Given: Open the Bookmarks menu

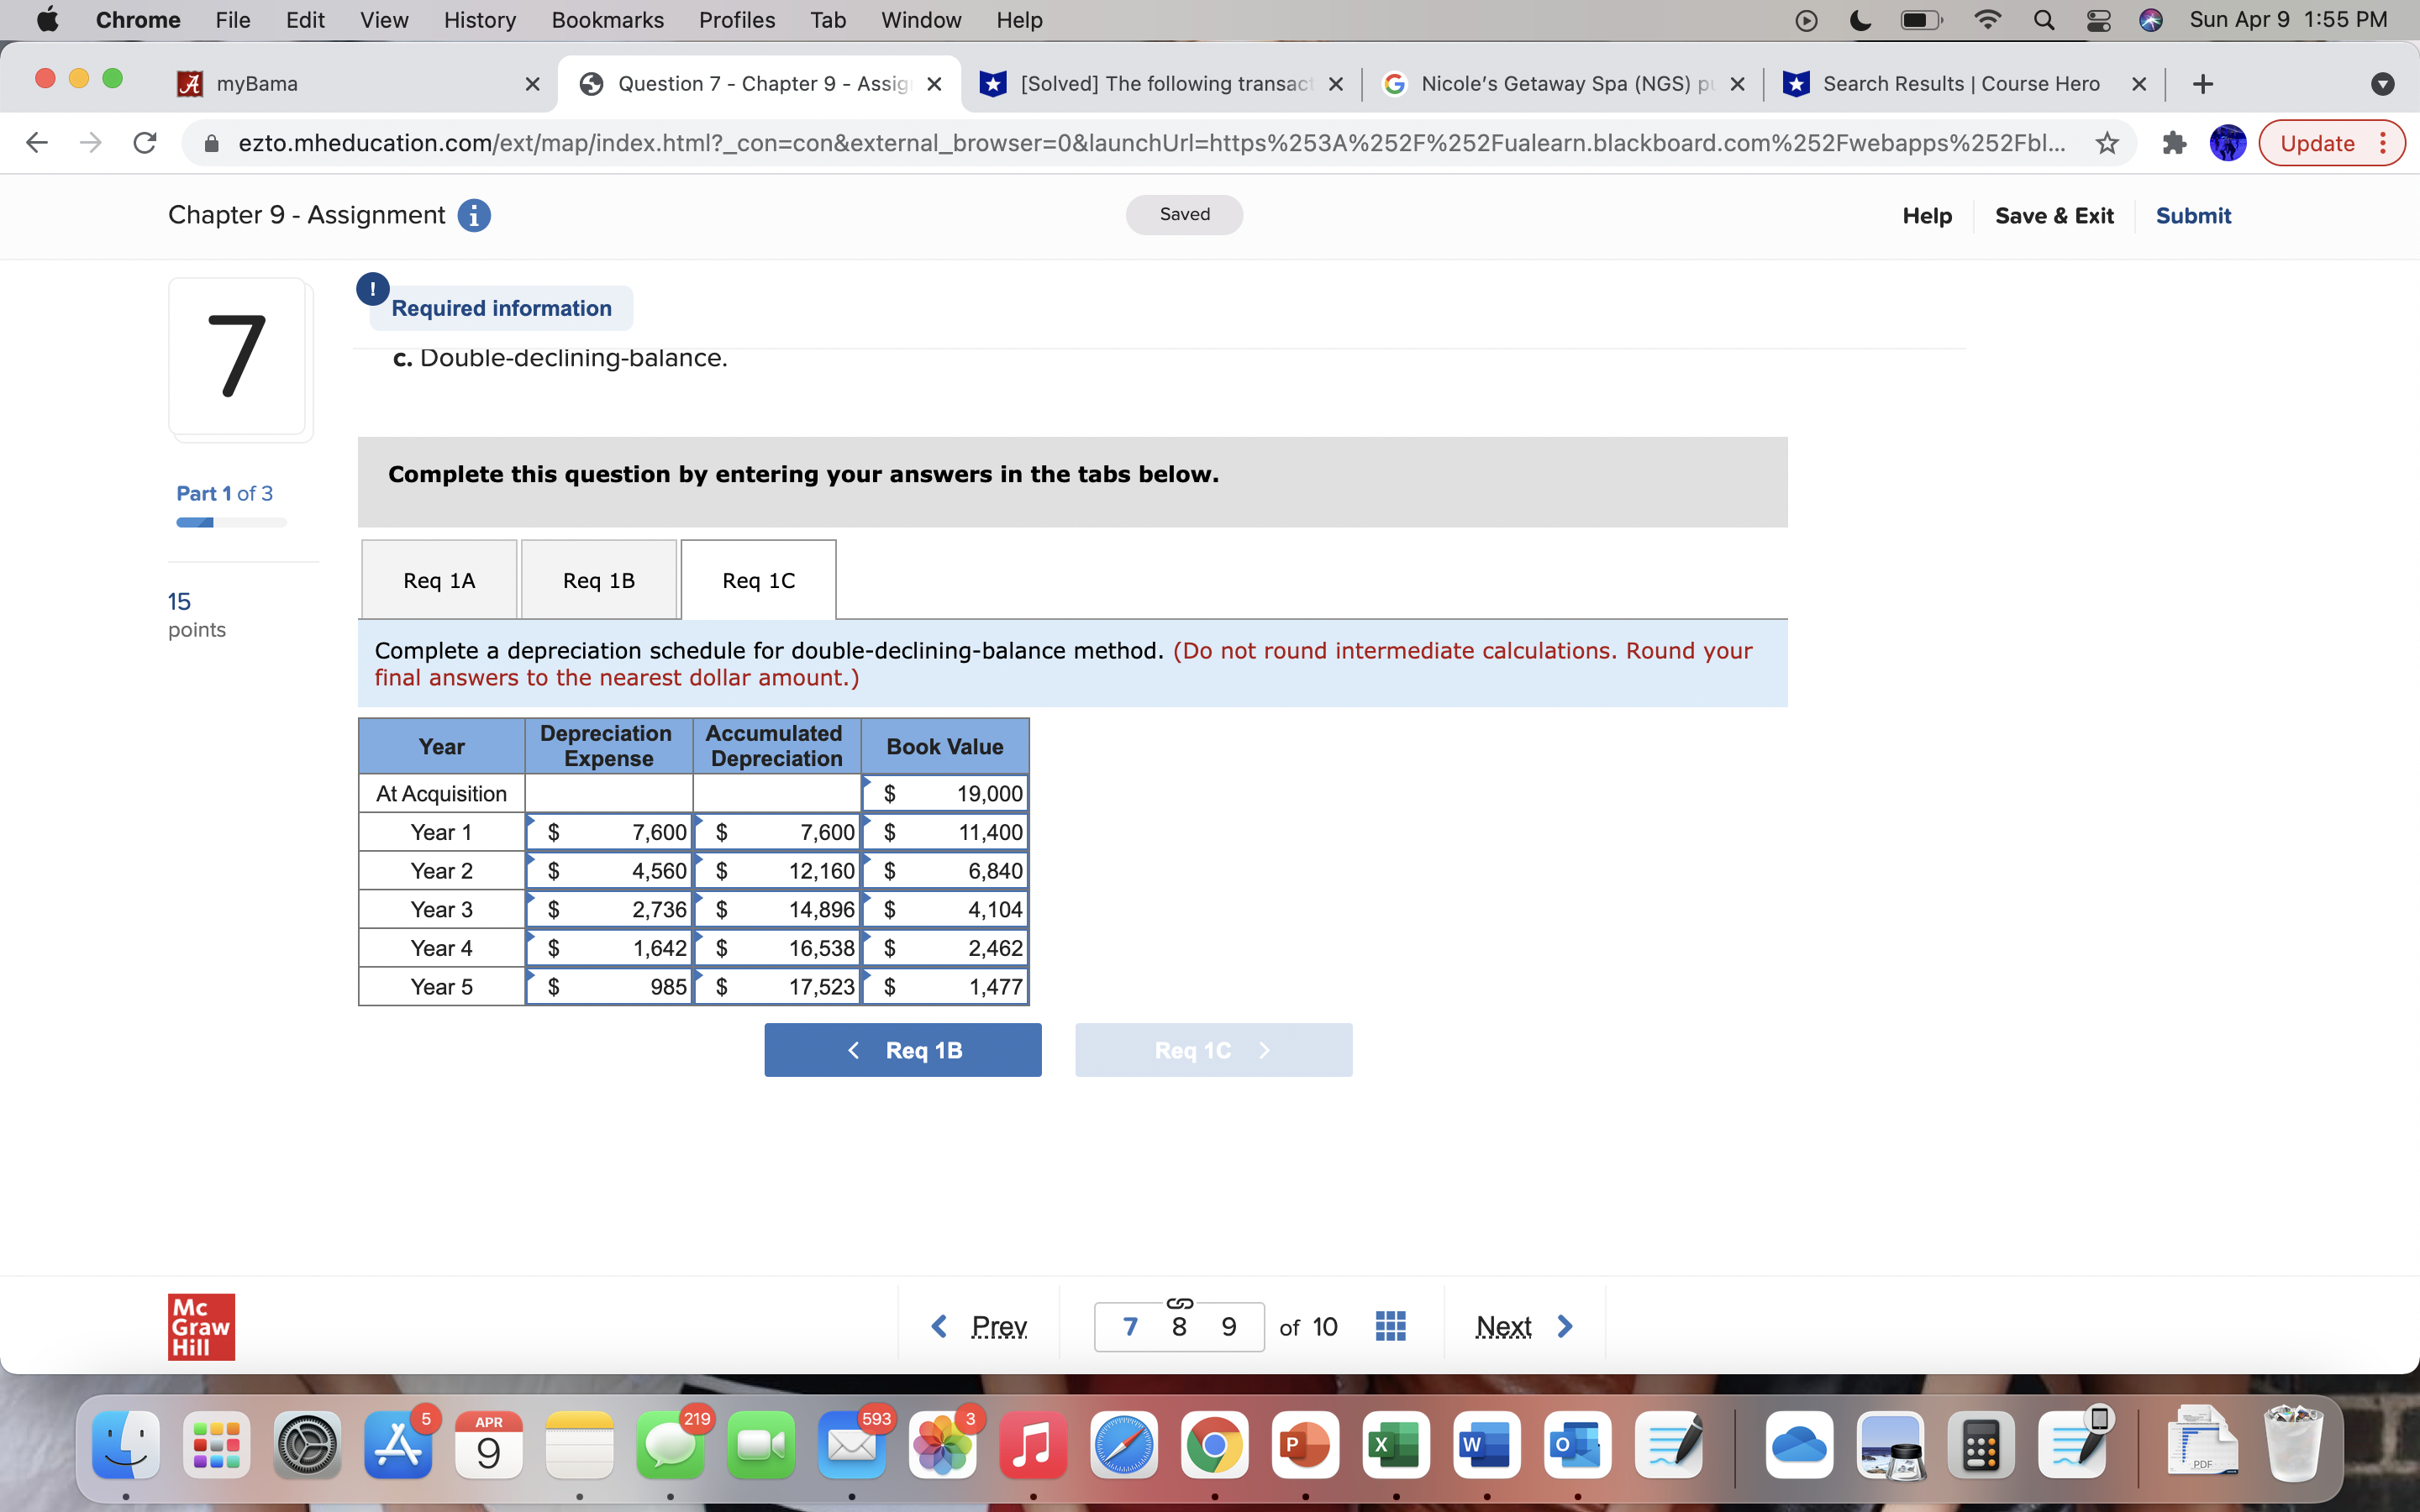Looking at the screenshot, I should tap(607, 20).
